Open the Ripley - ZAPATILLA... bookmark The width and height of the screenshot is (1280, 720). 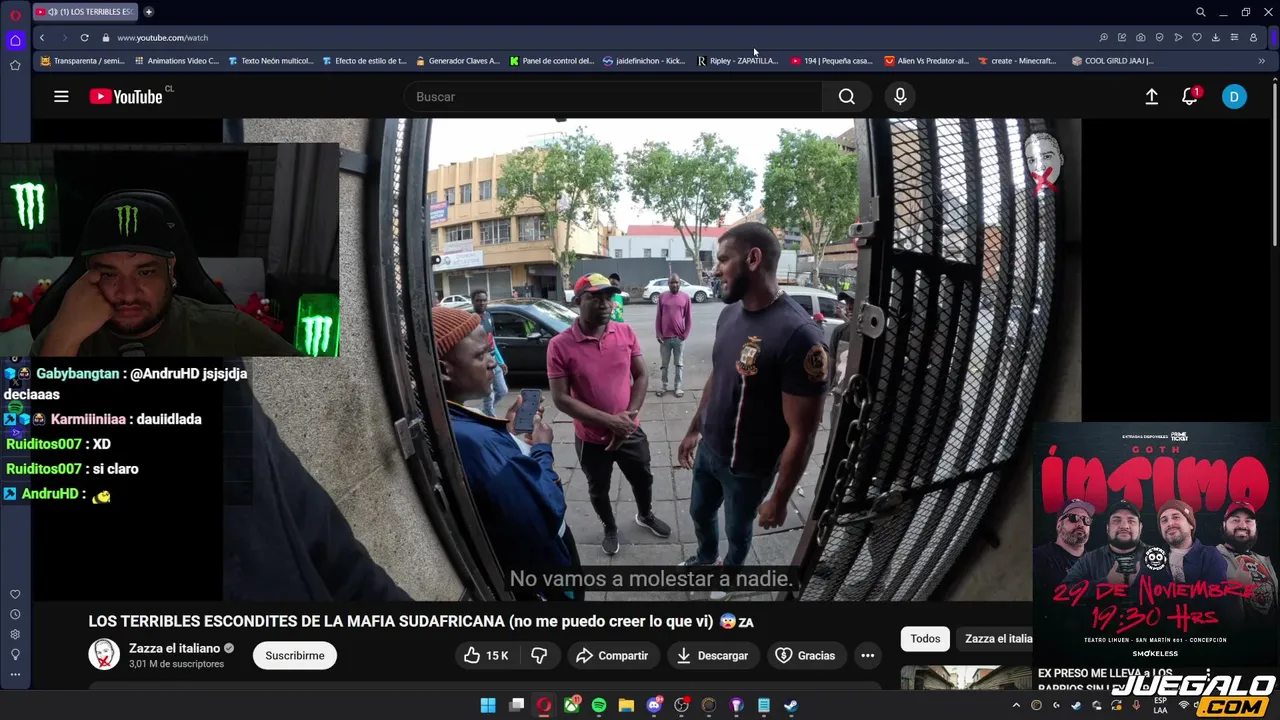point(738,61)
